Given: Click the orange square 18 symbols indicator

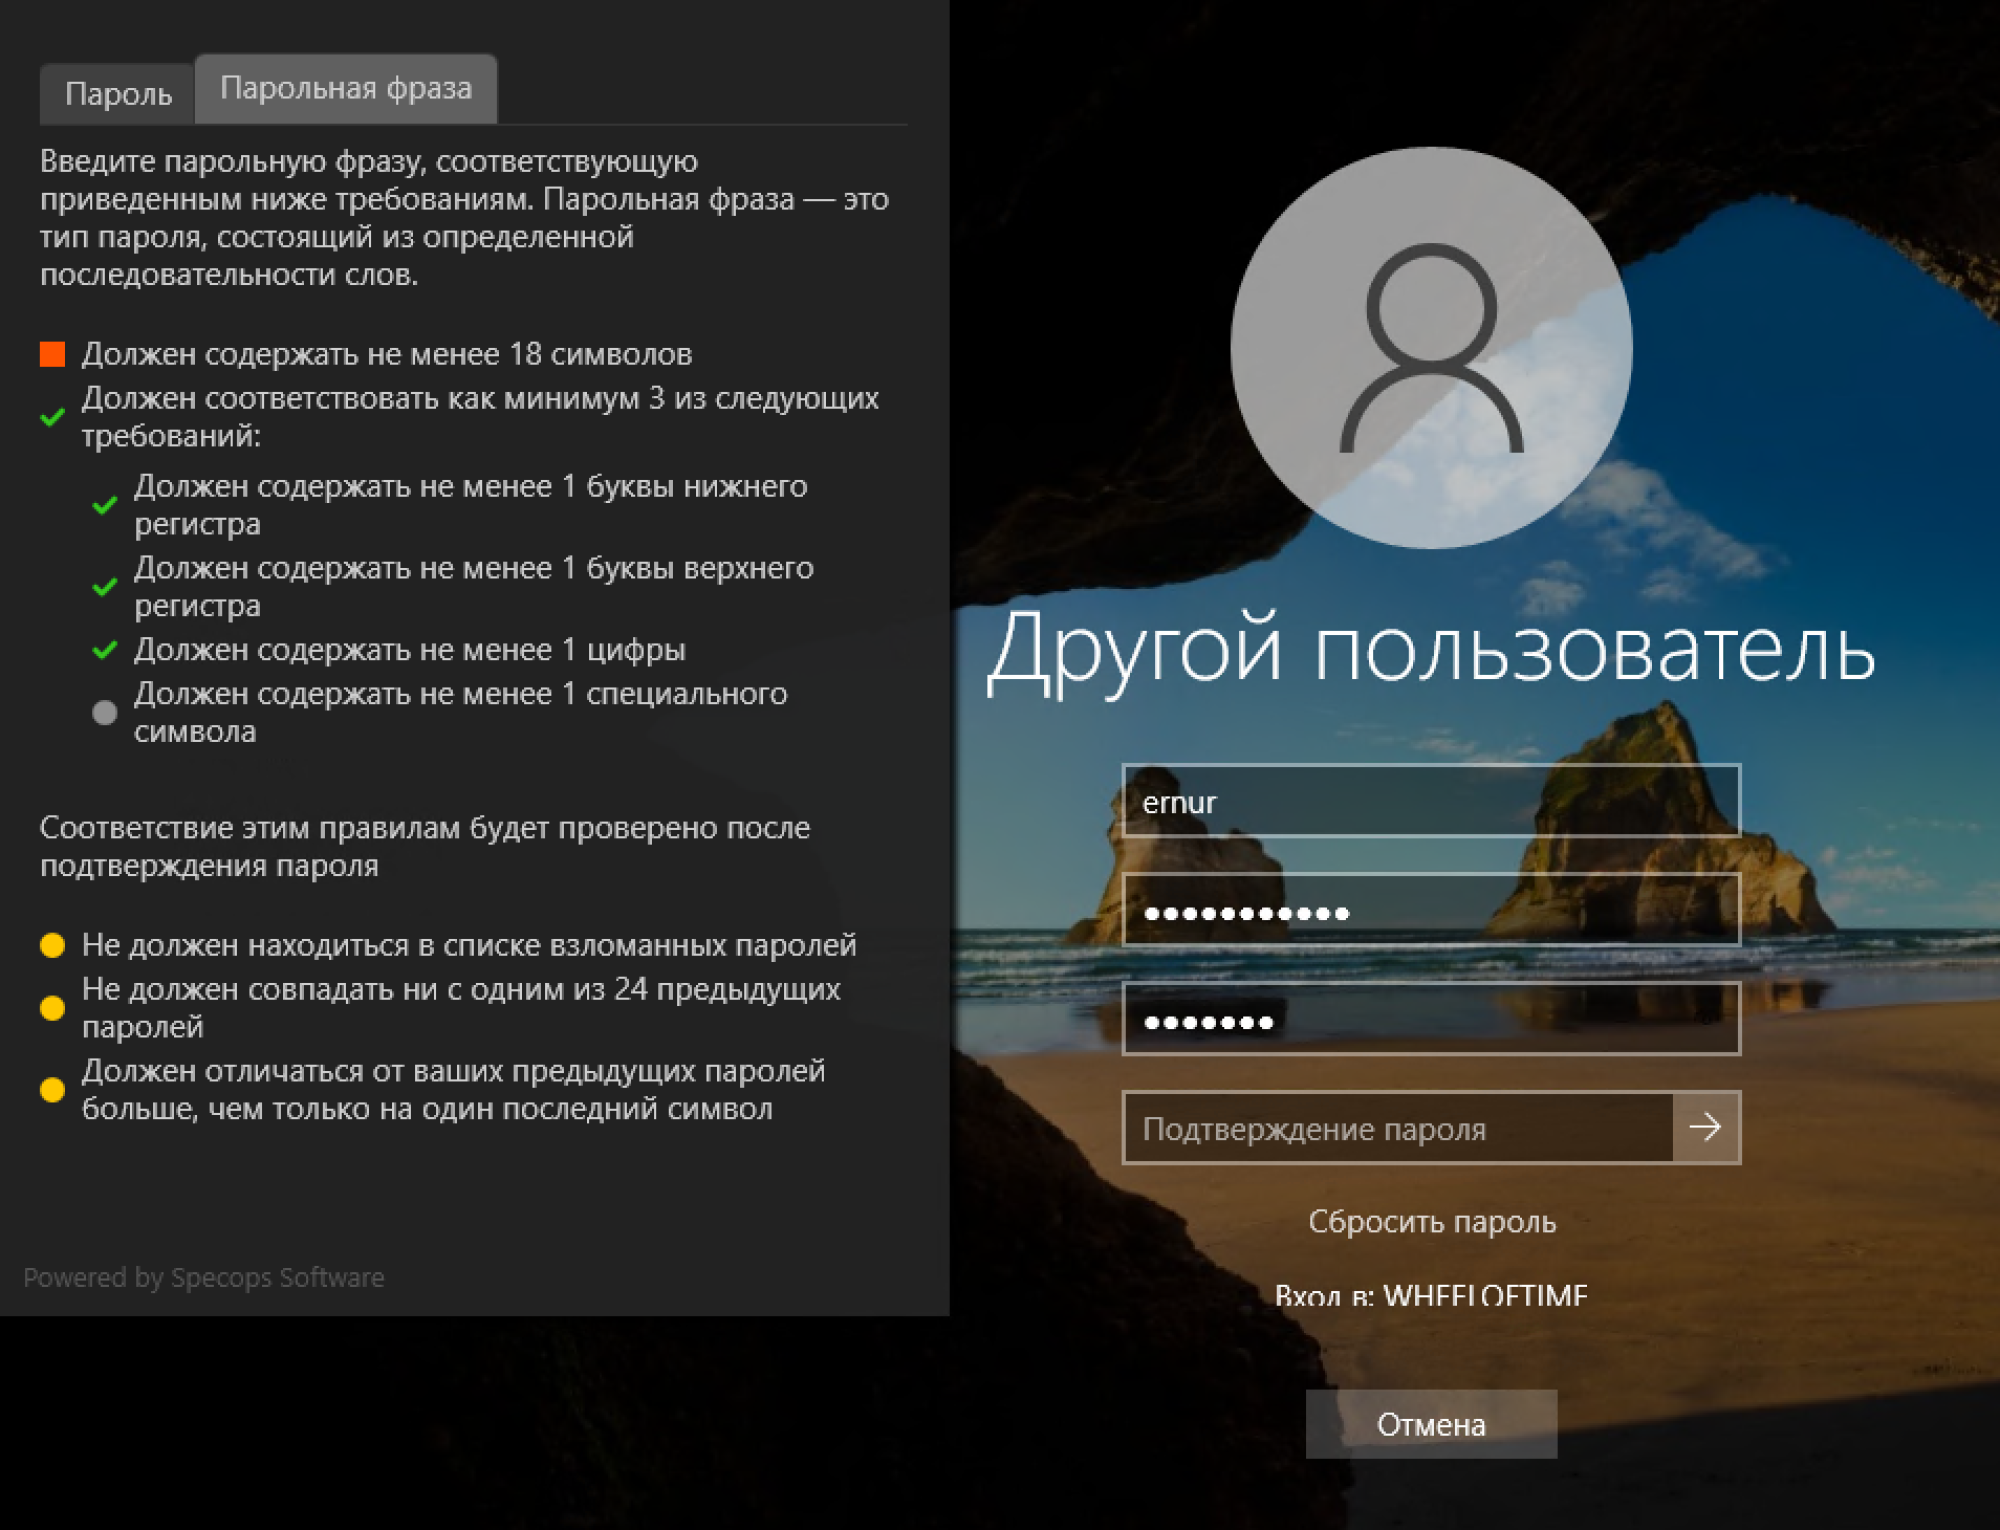Looking at the screenshot, I should coord(53,354).
